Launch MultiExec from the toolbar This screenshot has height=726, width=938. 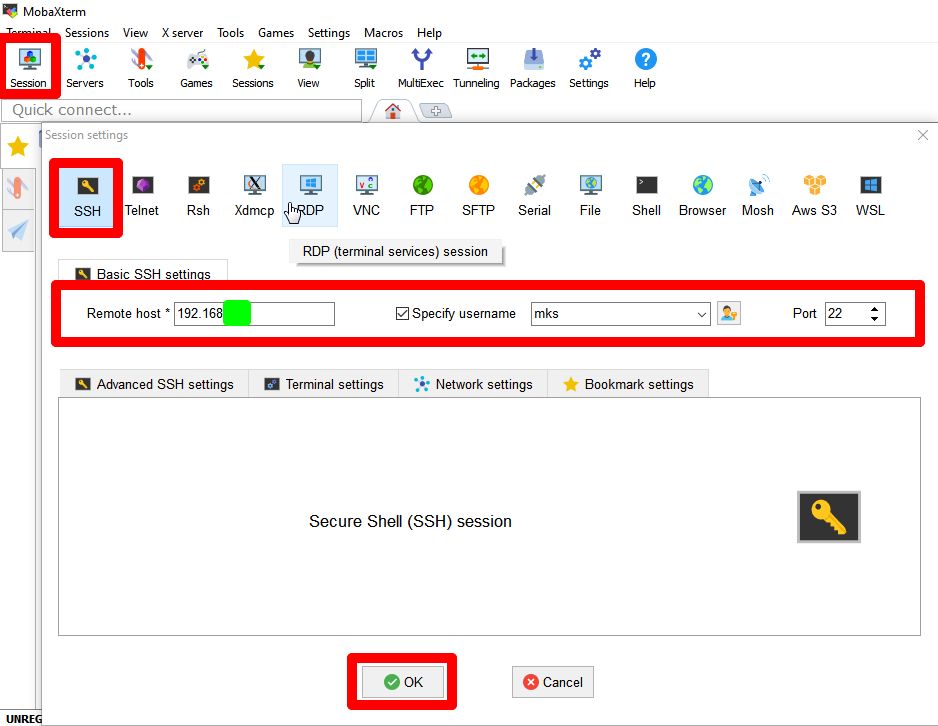point(421,68)
